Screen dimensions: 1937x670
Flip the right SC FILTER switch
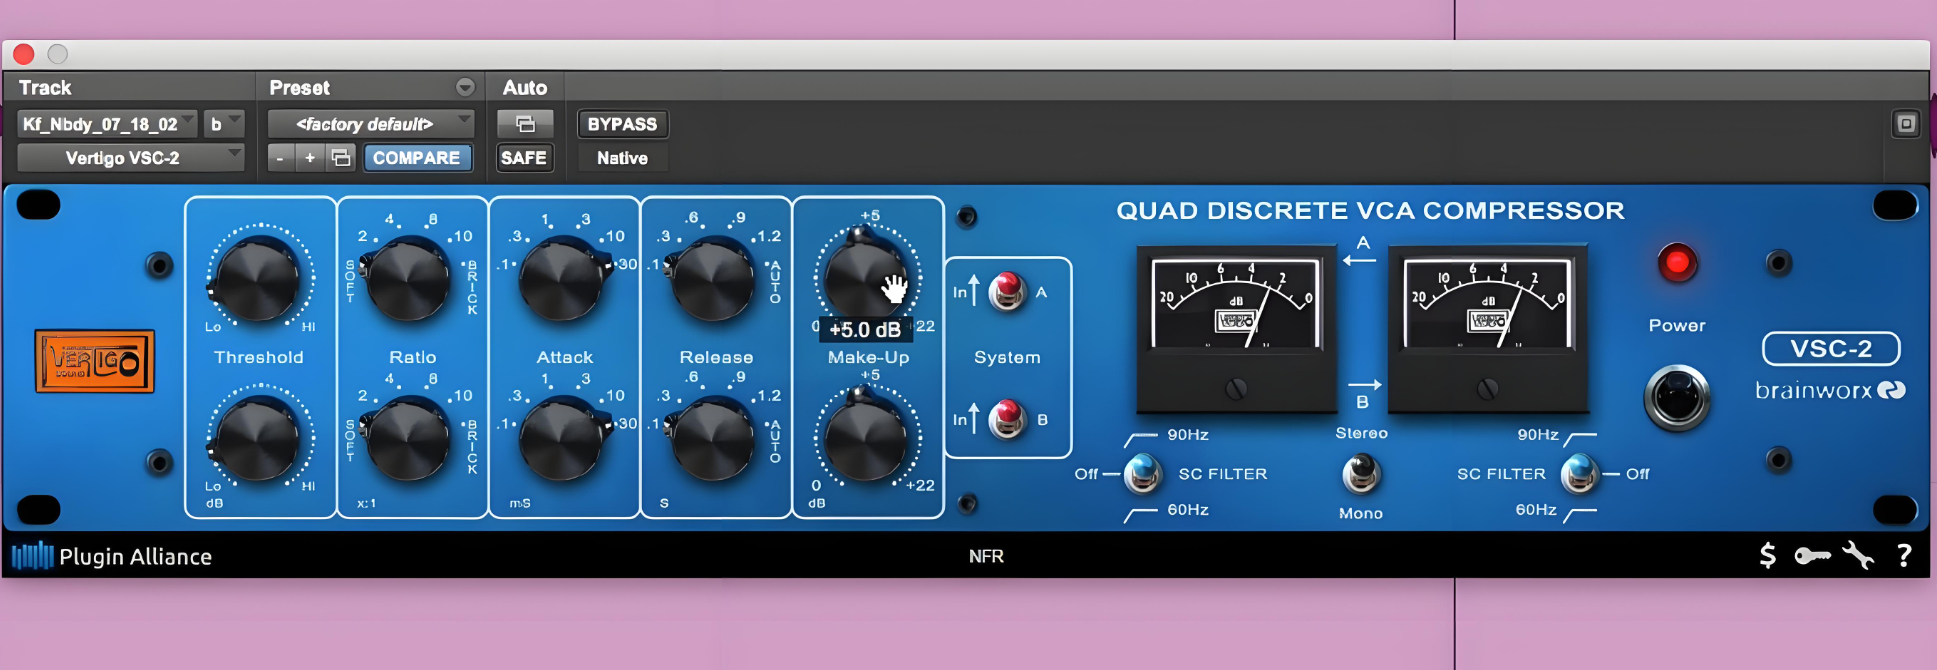1580,473
